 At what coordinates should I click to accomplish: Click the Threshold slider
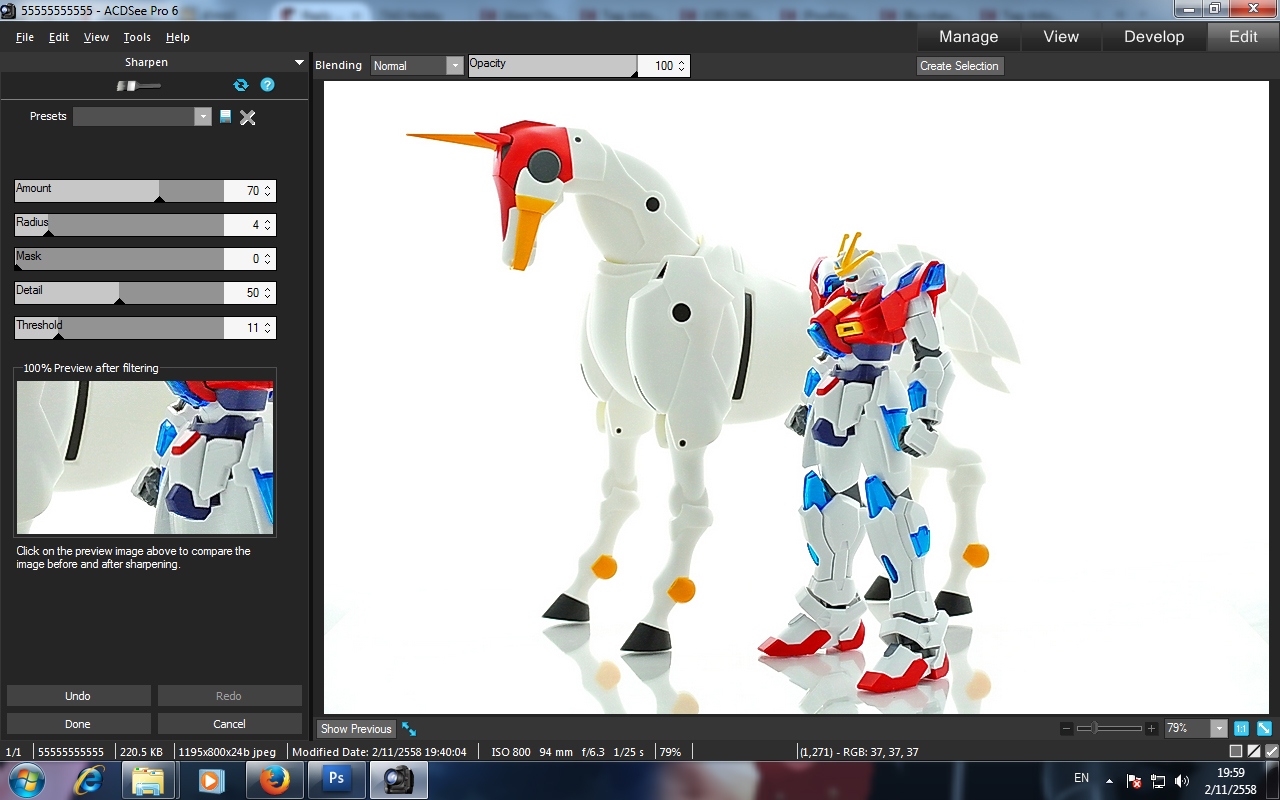[119, 328]
